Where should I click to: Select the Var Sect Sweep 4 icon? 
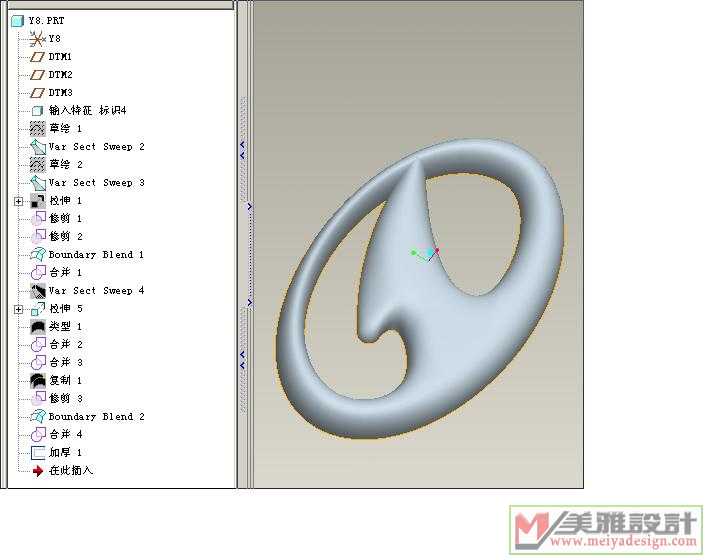37,291
